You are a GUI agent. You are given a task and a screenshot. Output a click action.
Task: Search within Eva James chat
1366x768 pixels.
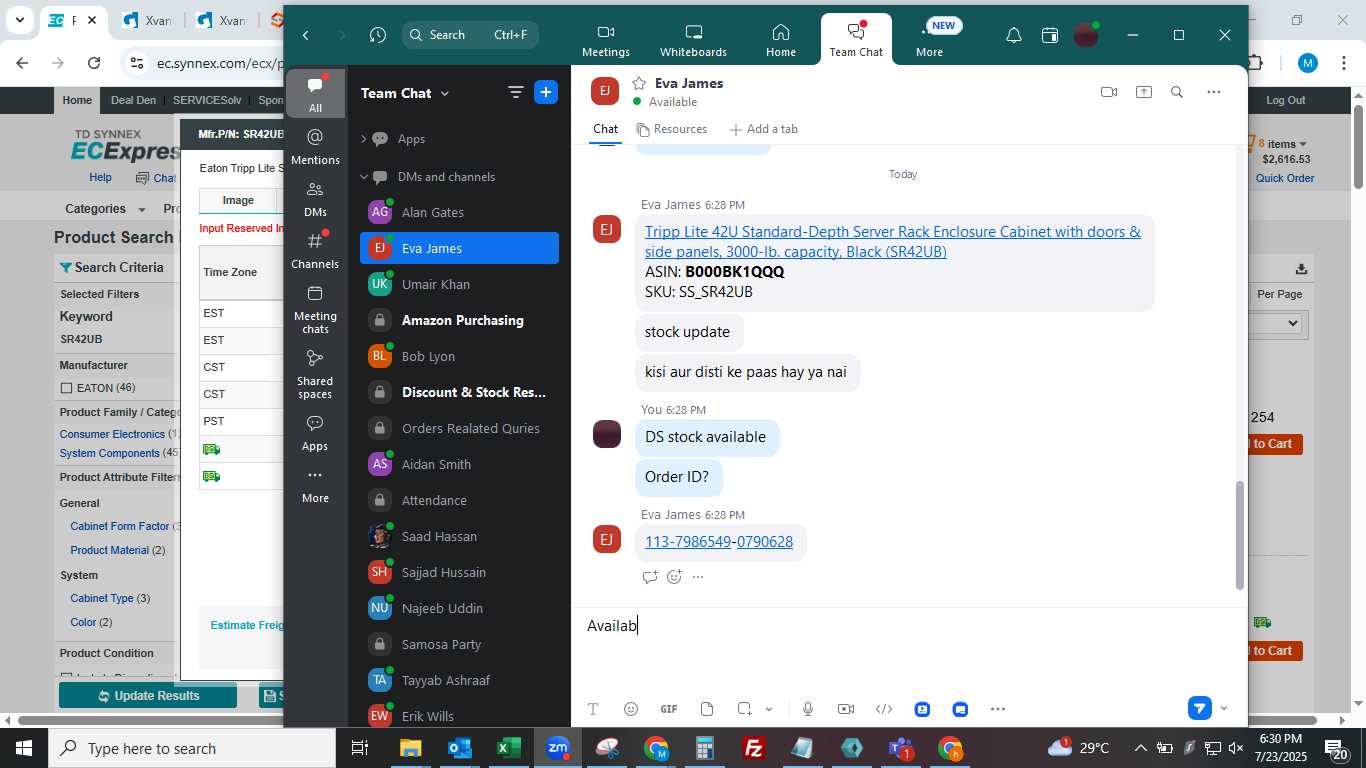coord(1177,92)
